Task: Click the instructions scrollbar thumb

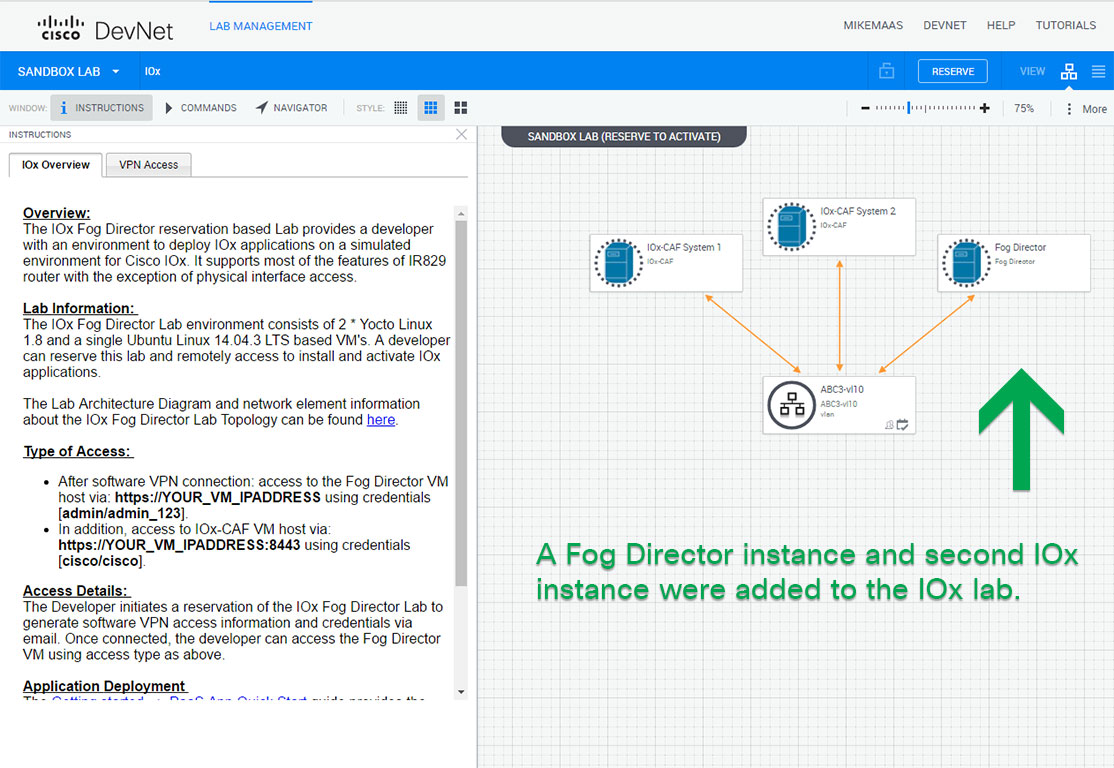Action: 461,403
